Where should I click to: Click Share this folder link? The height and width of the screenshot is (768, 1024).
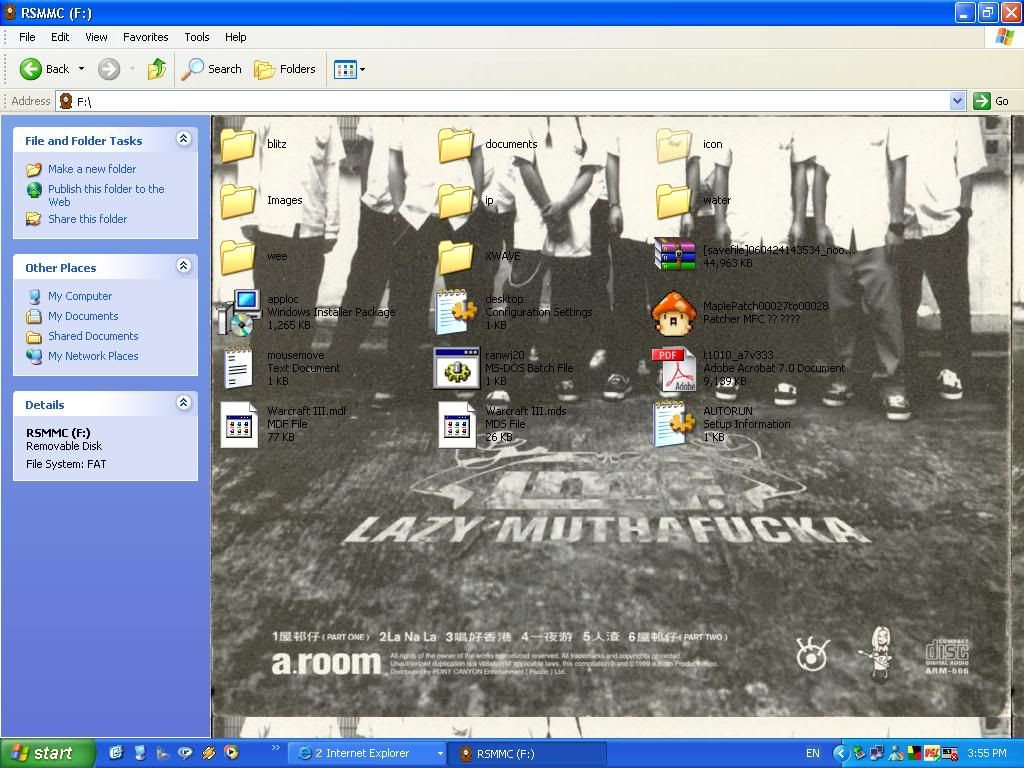click(x=88, y=219)
